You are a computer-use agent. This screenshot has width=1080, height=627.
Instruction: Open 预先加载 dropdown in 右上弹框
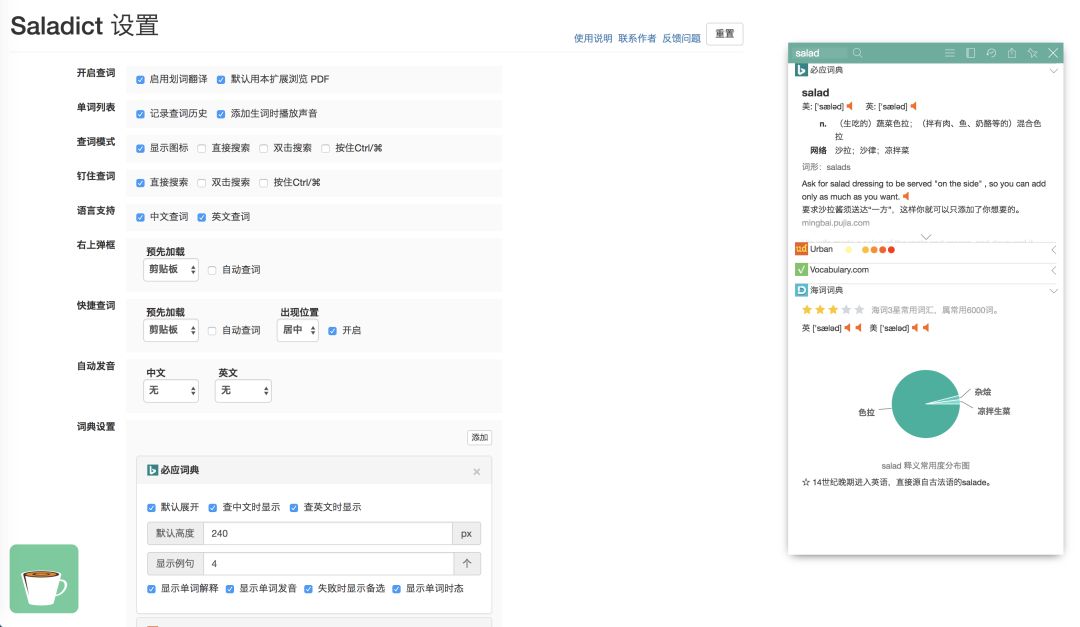[171, 269]
